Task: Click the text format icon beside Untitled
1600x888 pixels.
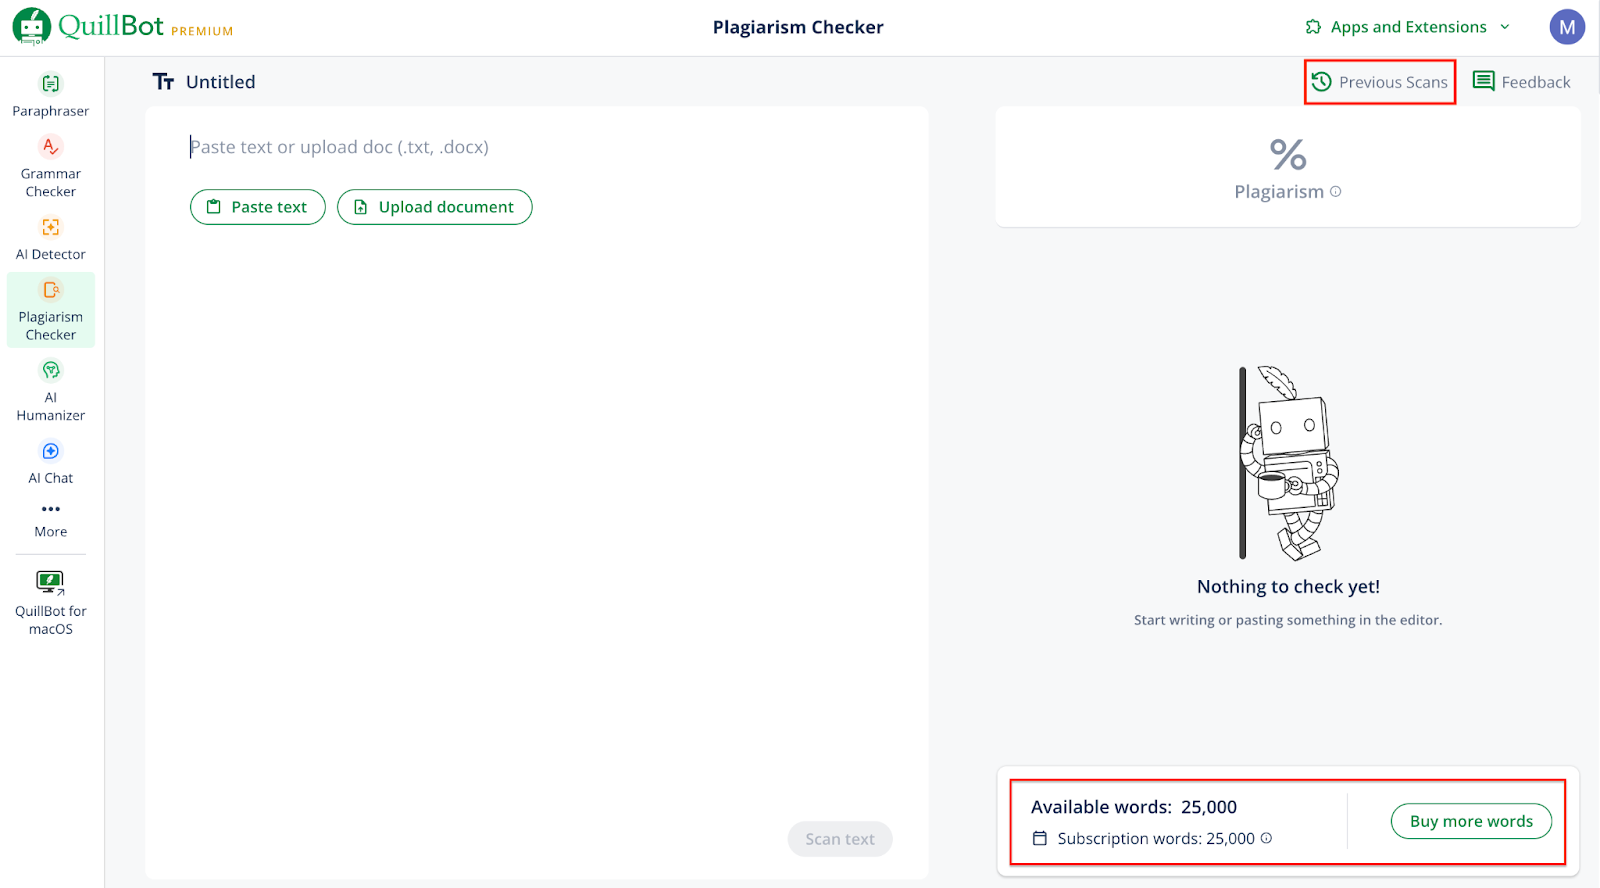Action: pyautogui.click(x=163, y=82)
